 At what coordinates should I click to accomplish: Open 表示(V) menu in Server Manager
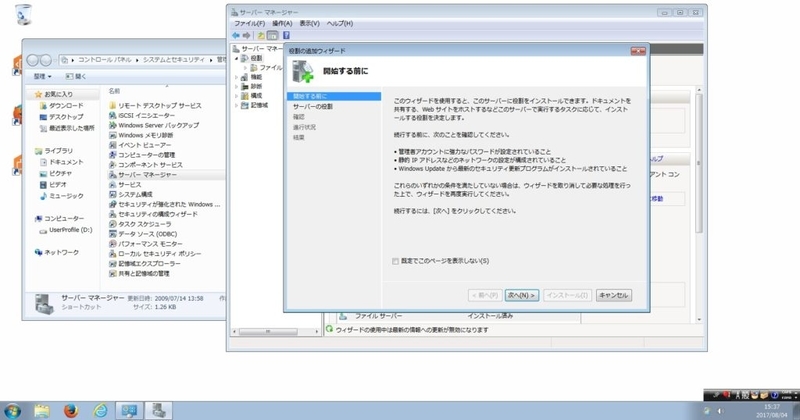pyautogui.click(x=309, y=23)
